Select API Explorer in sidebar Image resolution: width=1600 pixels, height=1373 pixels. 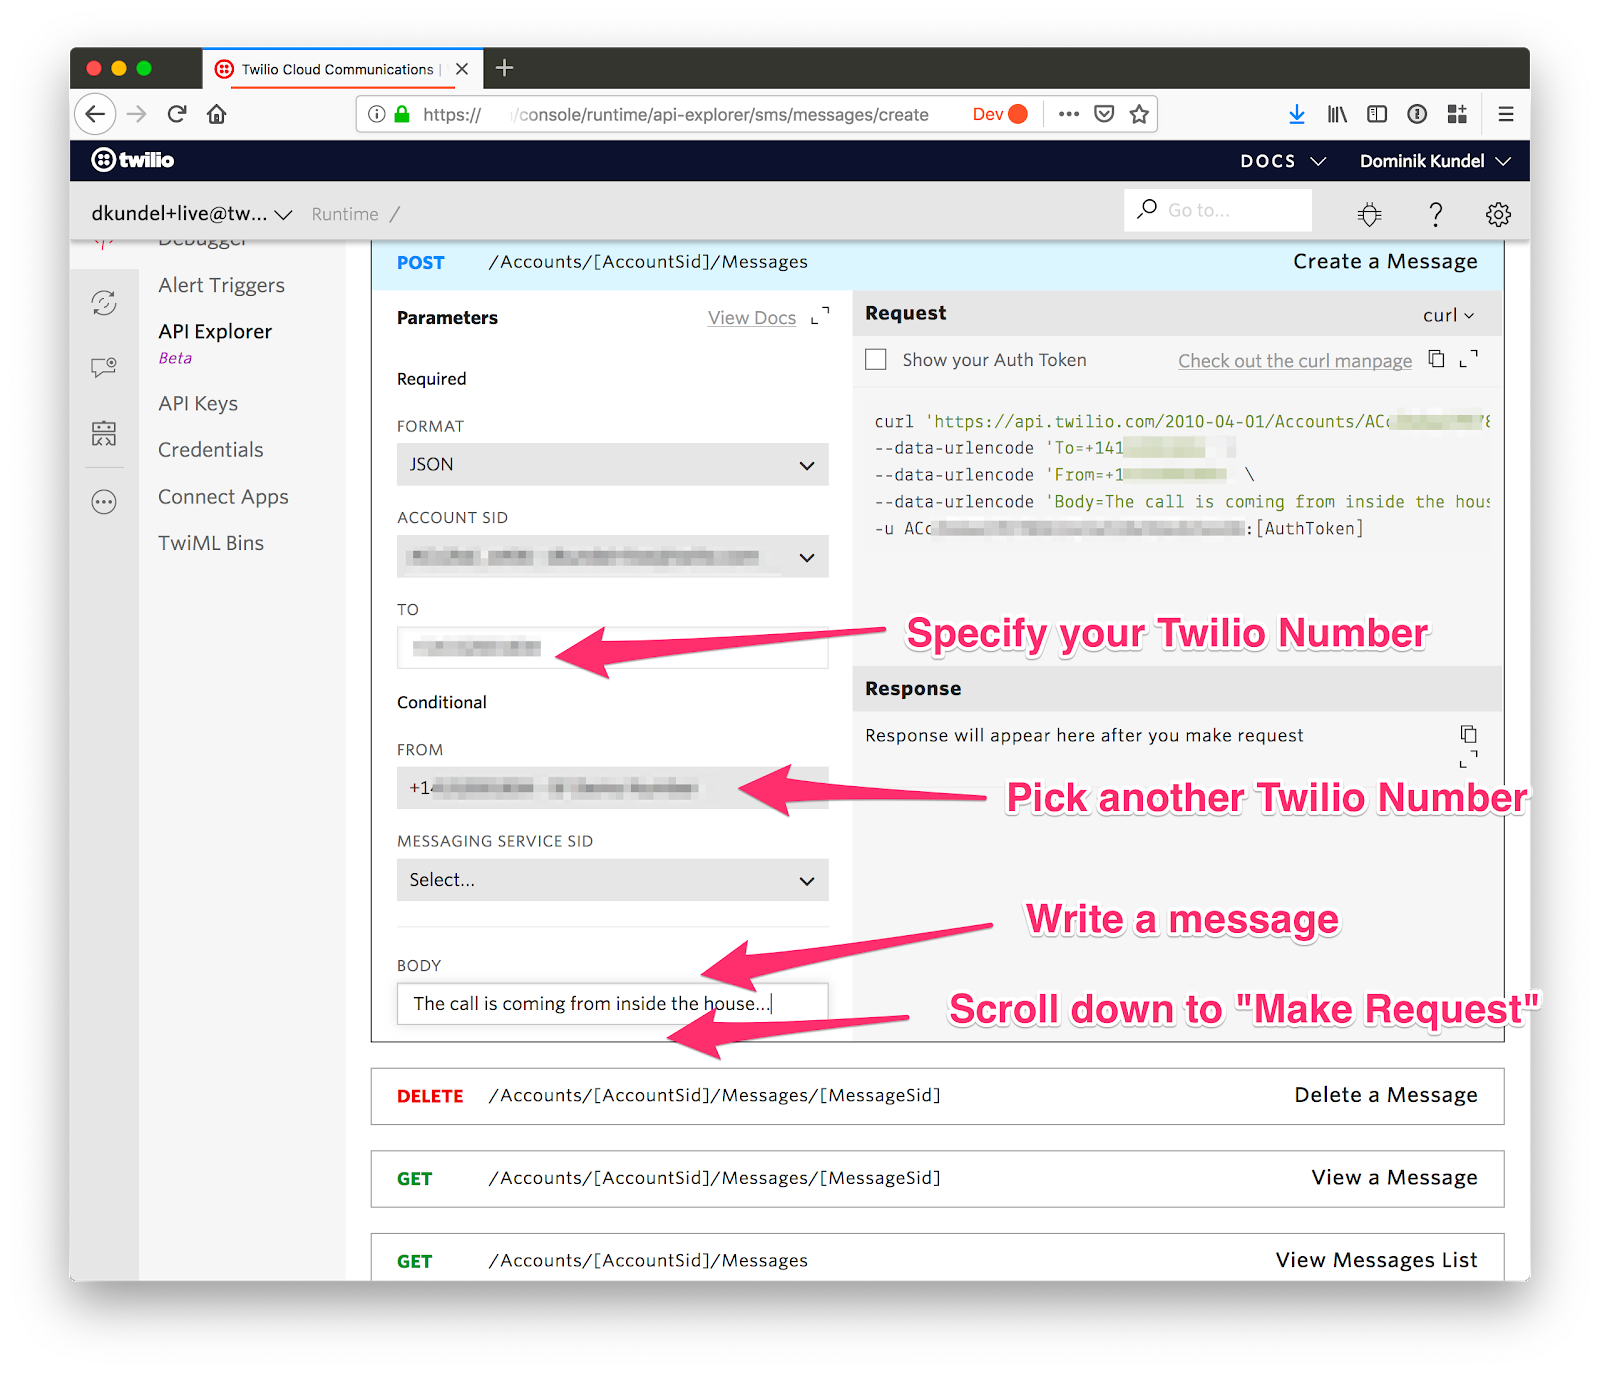[215, 331]
